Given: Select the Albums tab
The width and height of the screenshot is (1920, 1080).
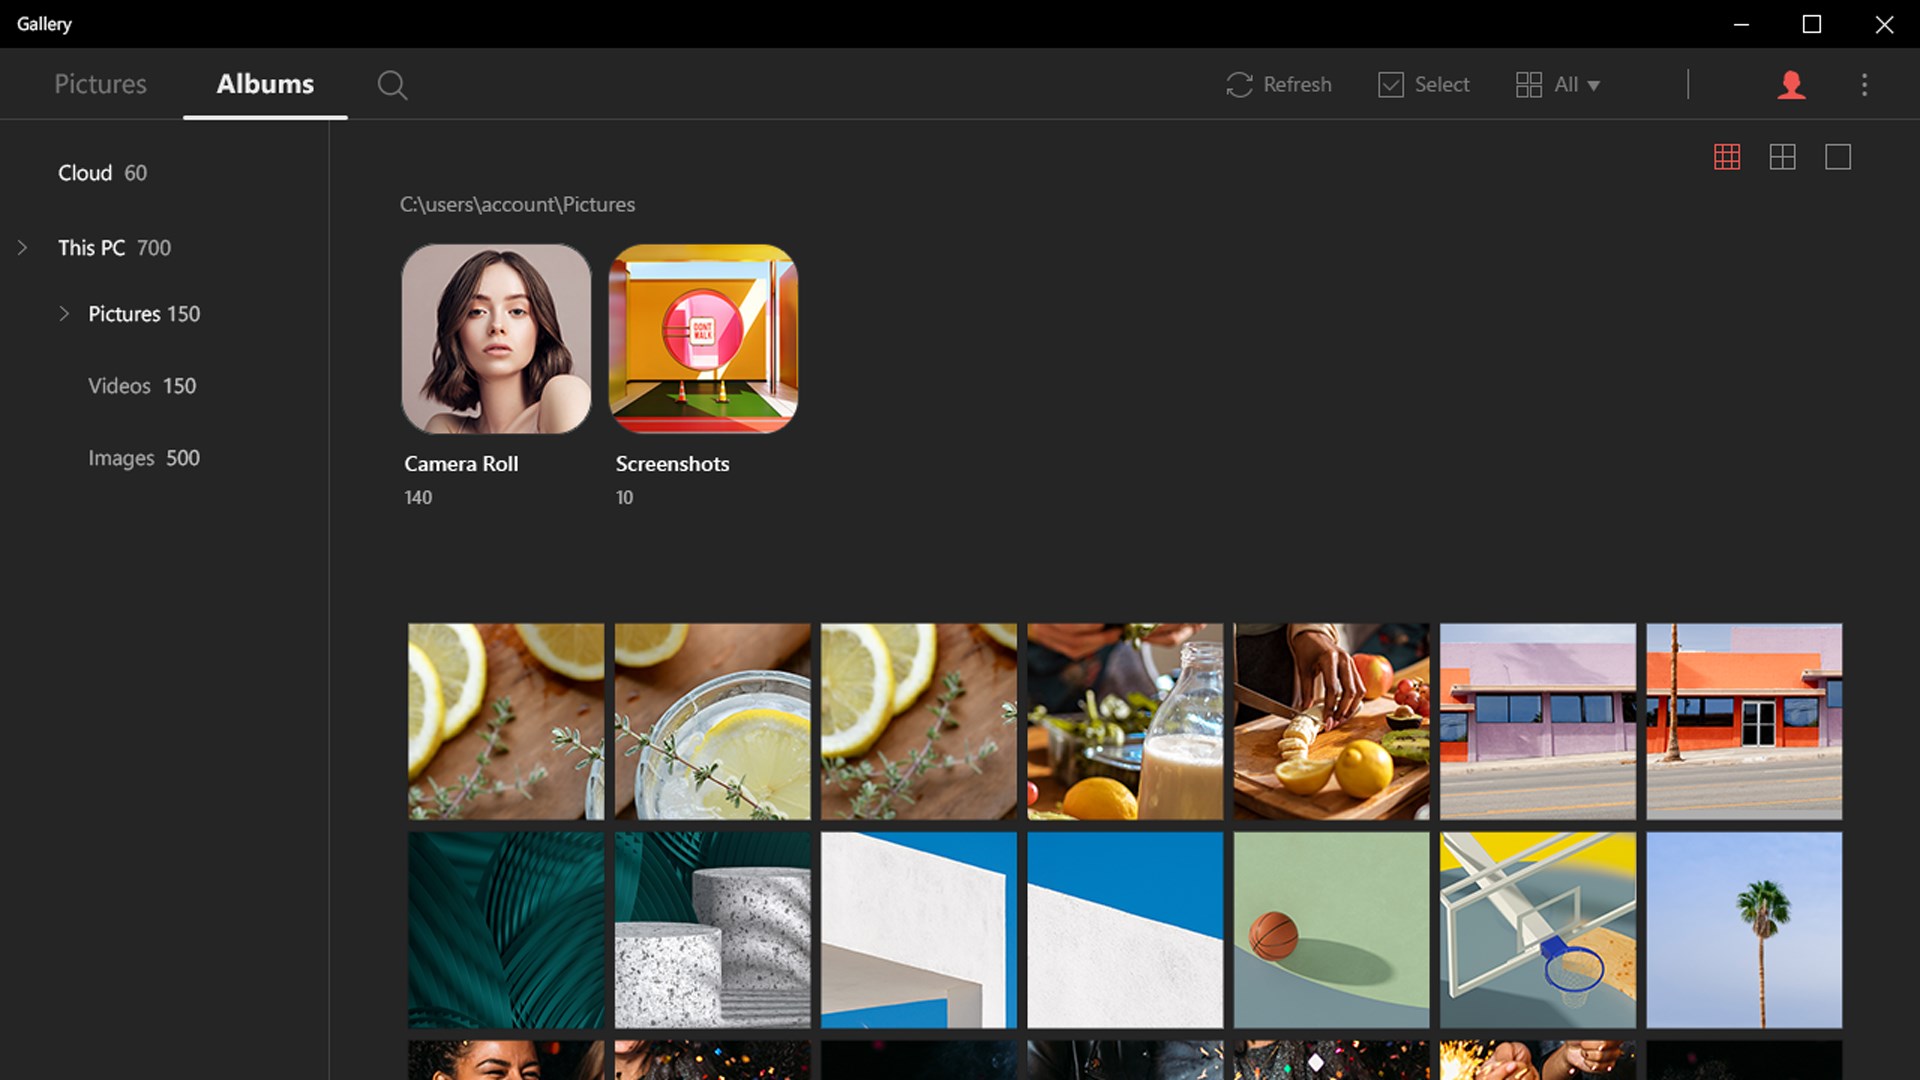Looking at the screenshot, I should pos(265,84).
